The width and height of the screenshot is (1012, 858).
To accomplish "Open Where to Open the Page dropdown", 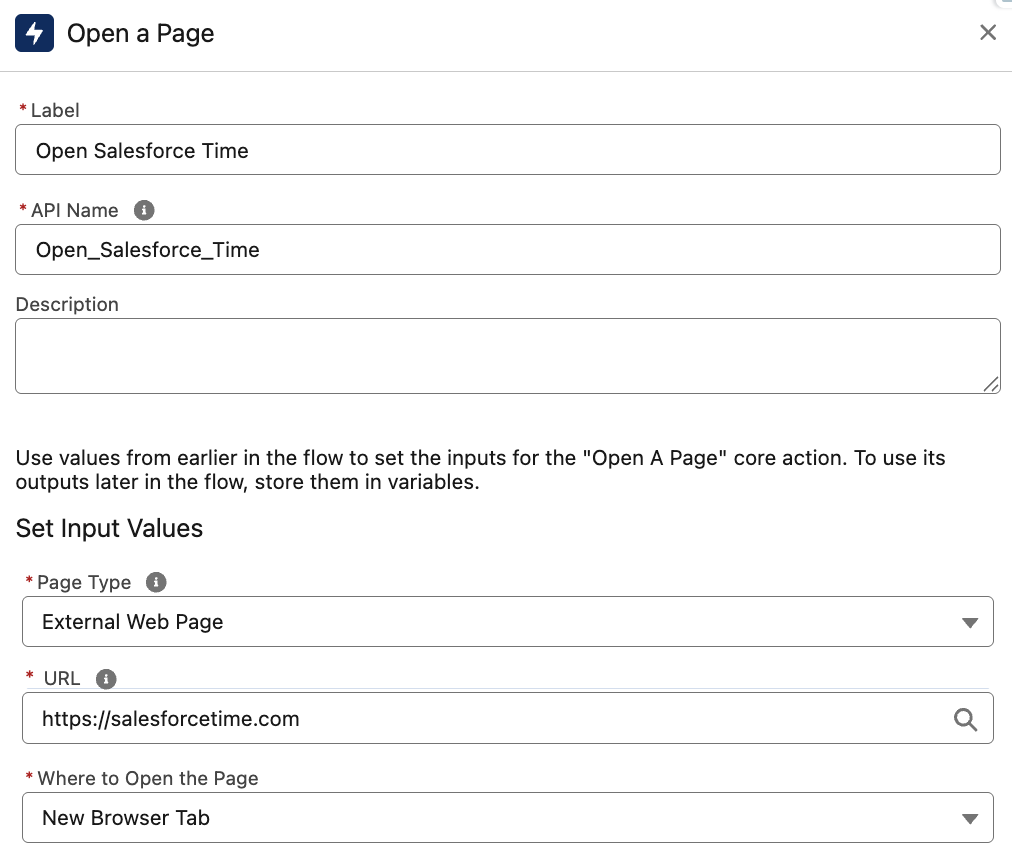I will click(x=508, y=817).
